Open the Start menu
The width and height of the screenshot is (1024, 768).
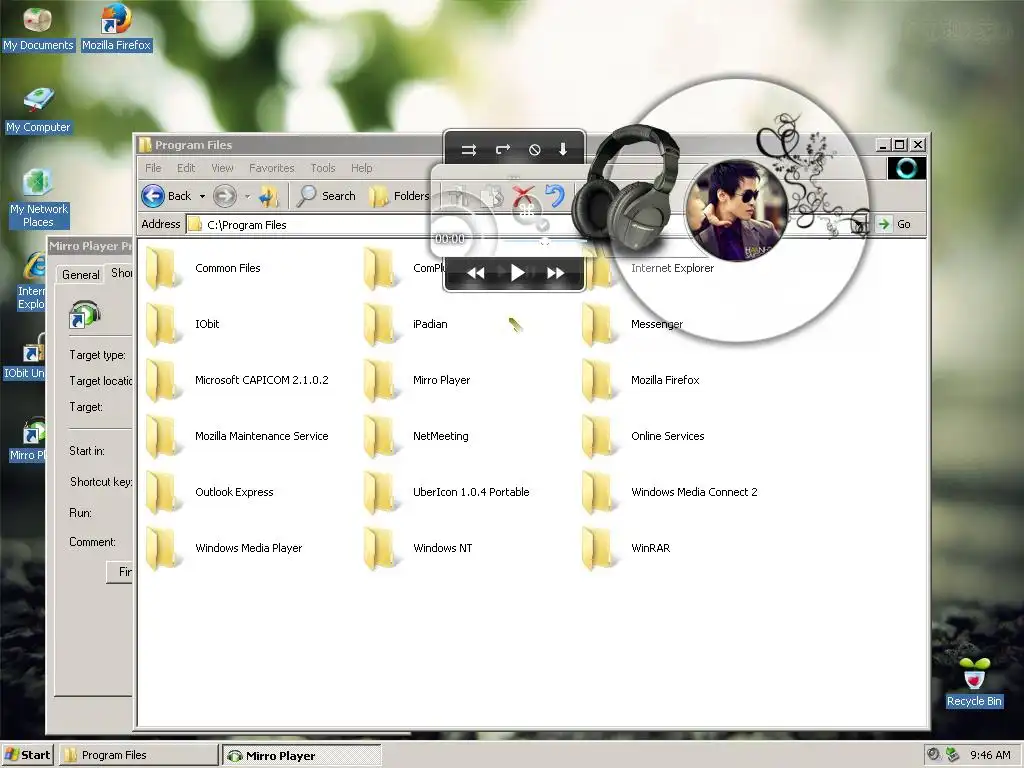pos(27,755)
